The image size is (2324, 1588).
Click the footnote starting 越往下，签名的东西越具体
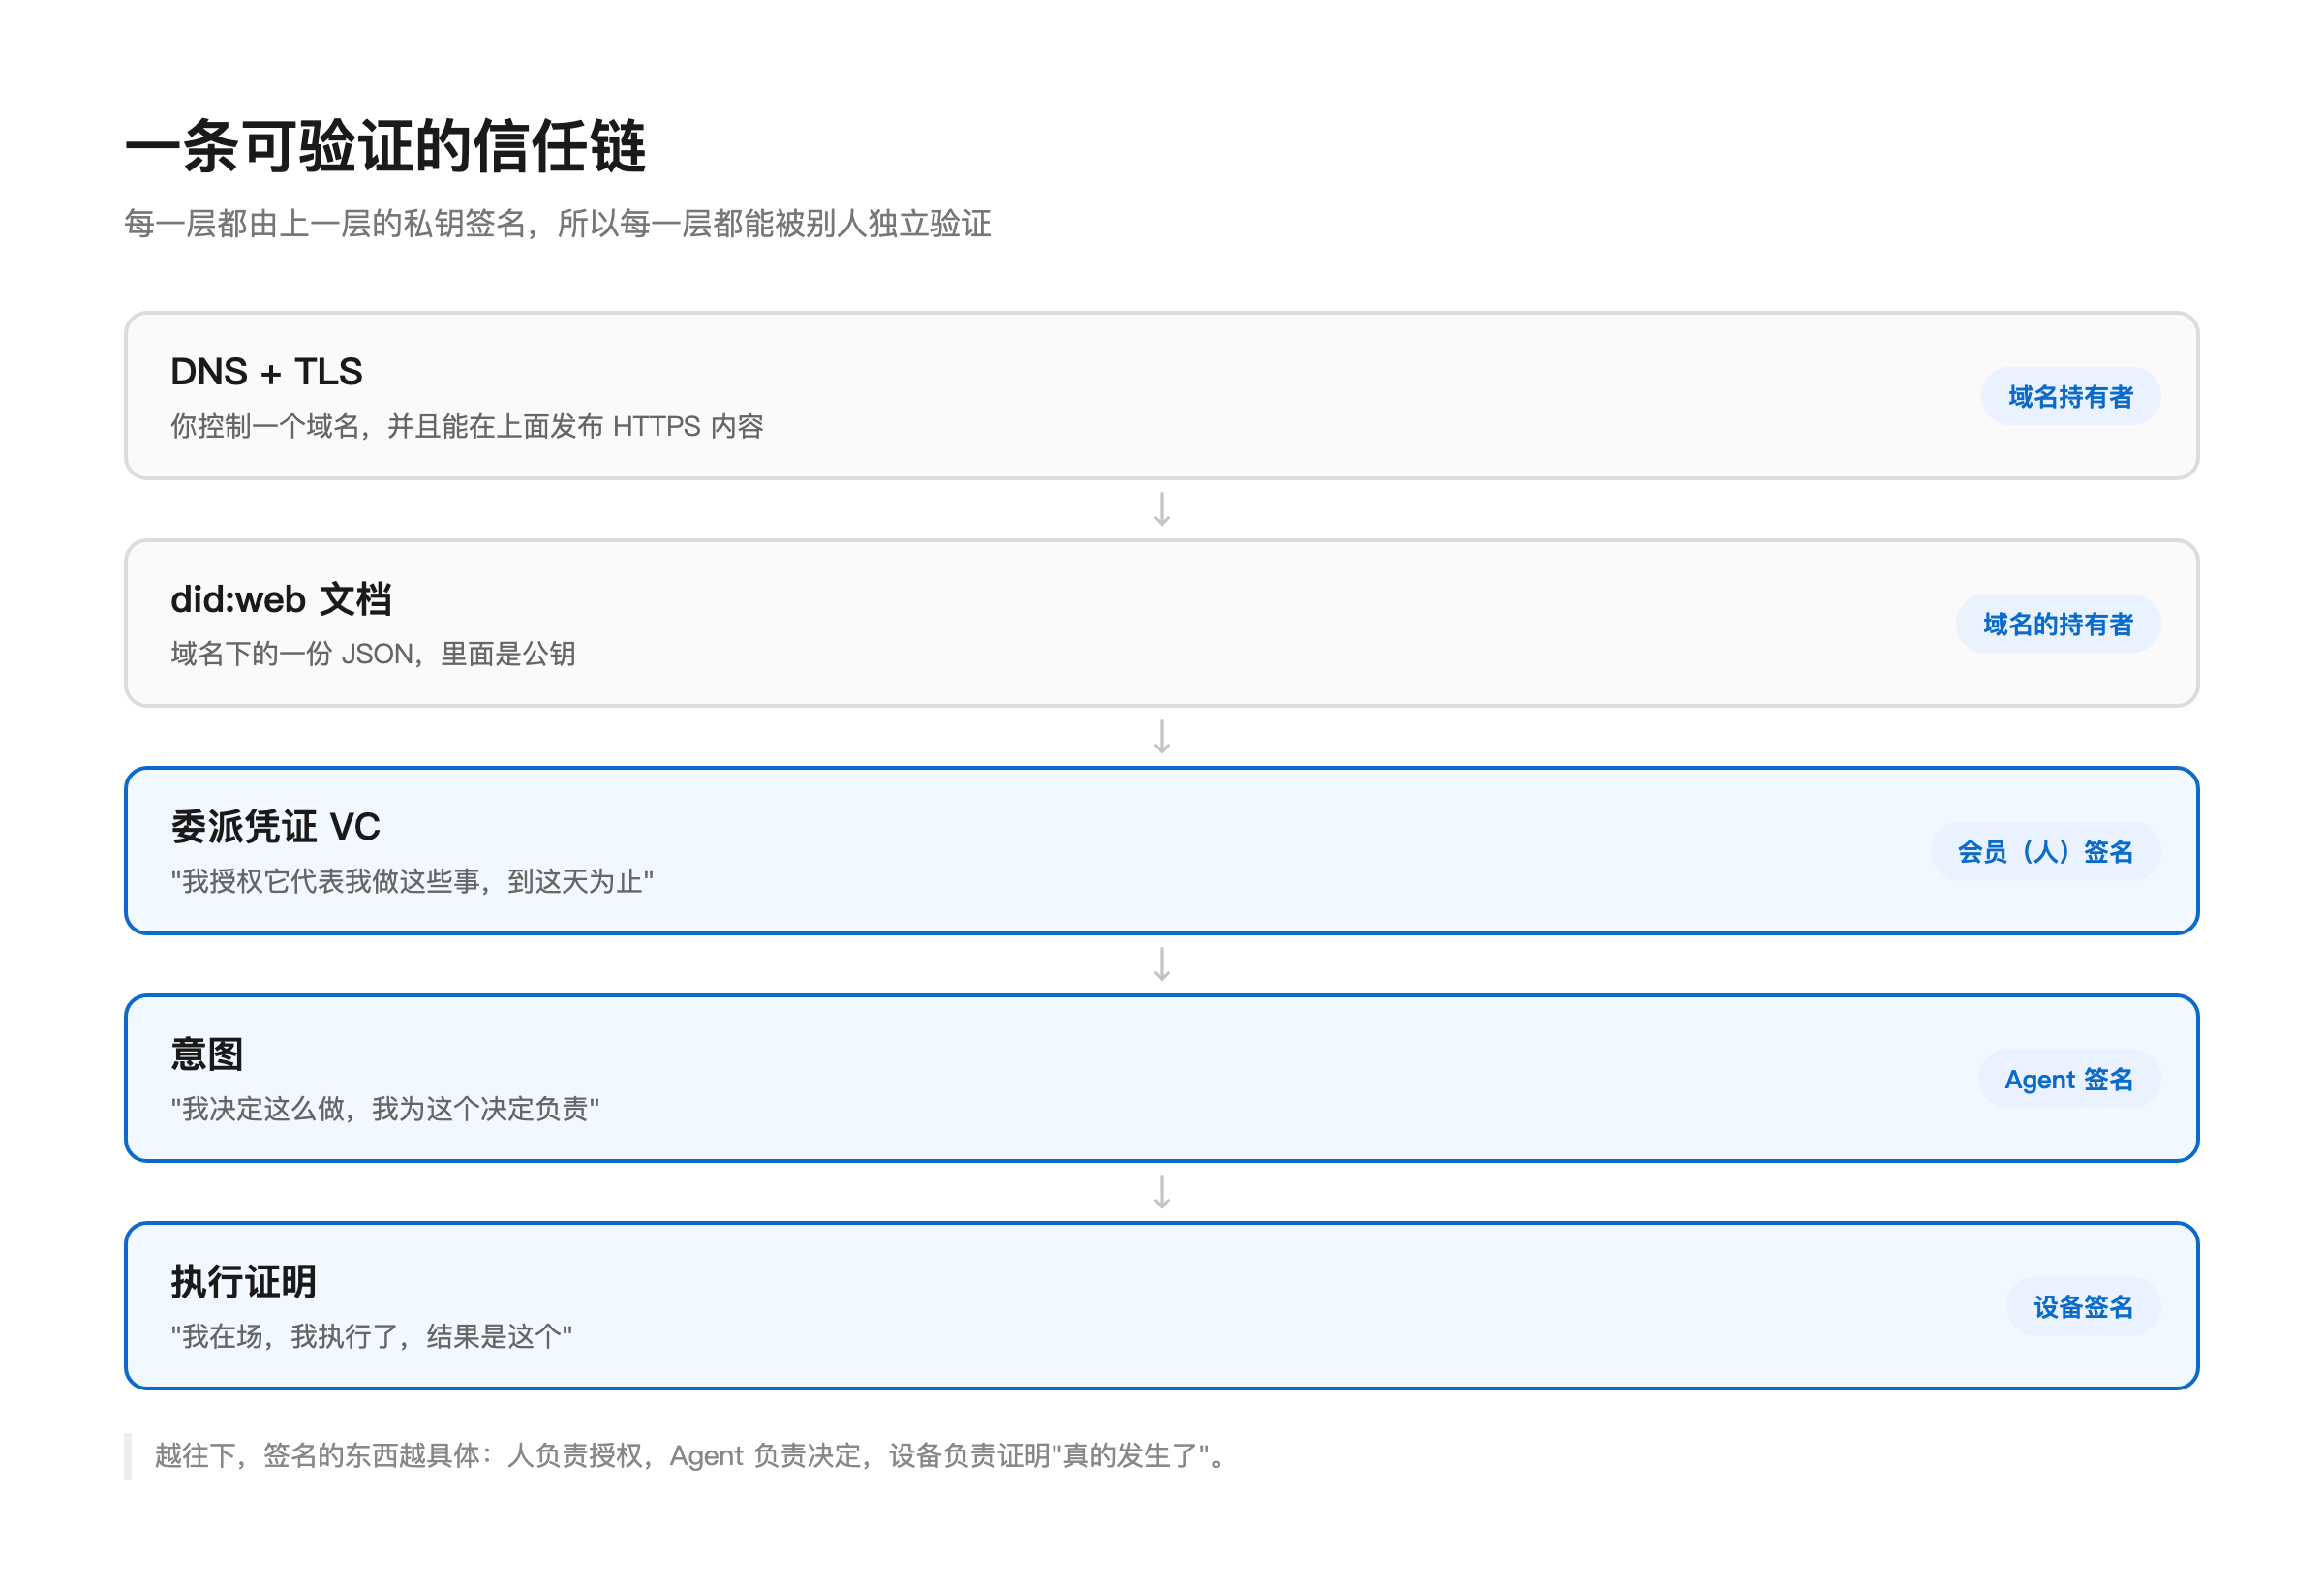coord(690,1455)
